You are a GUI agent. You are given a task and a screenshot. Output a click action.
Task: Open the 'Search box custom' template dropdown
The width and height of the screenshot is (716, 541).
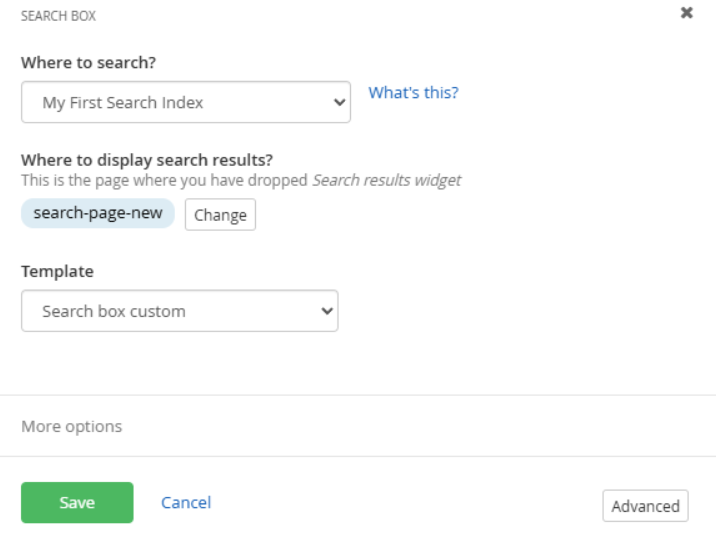[179, 311]
